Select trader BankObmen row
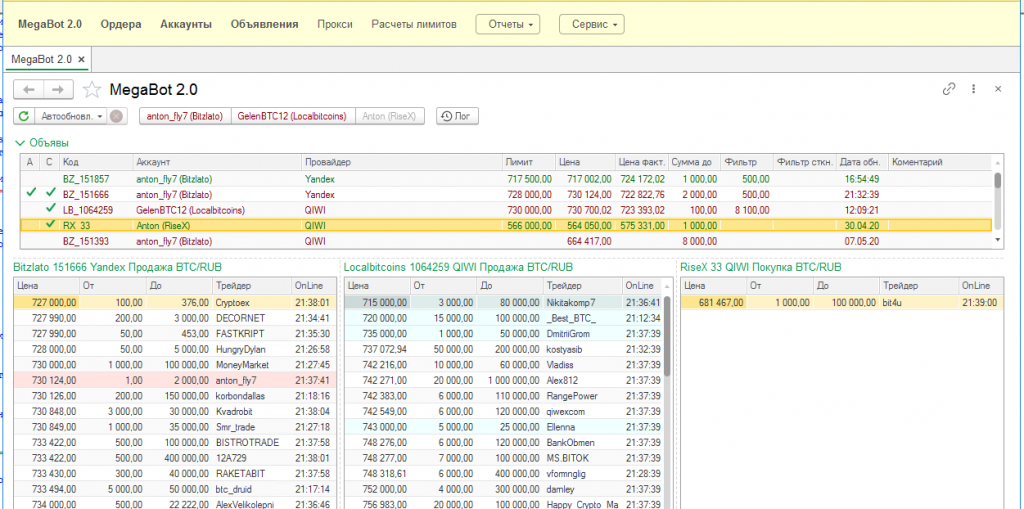The height and width of the screenshot is (509, 1024). coord(504,442)
